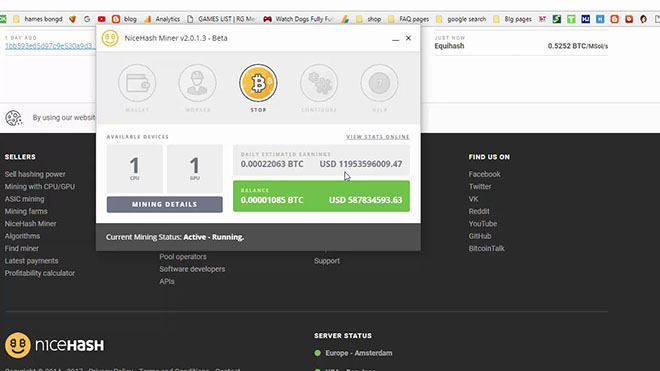Image resolution: width=660 pixels, height=371 pixels.
Task: Open the Google bookmark icon
Action: pyautogui.click(x=87, y=19)
